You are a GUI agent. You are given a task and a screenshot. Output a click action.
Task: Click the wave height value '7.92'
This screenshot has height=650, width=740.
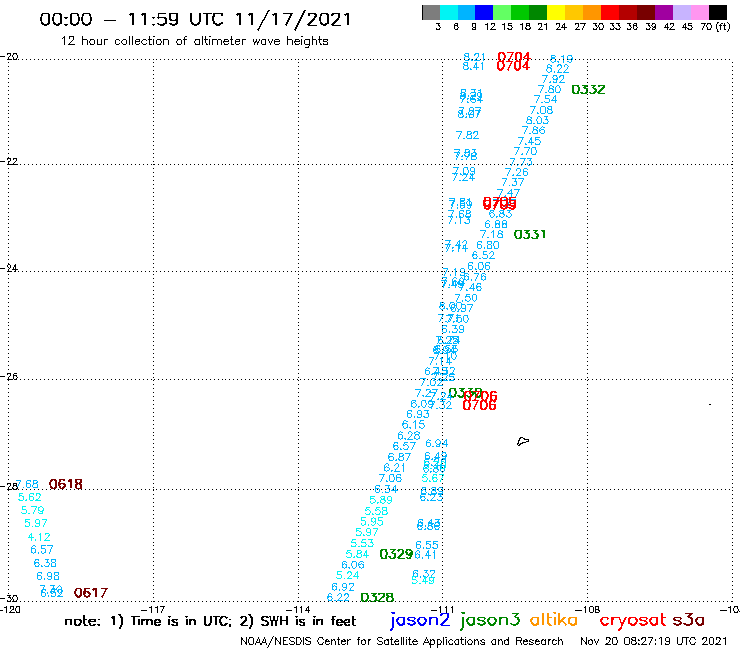(x=553, y=79)
